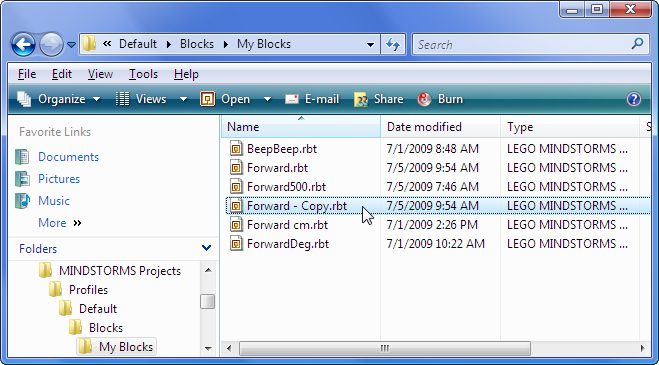Select Blocks folder in tree
The width and height of the screenshot is (659, 365).
[106, 328]
